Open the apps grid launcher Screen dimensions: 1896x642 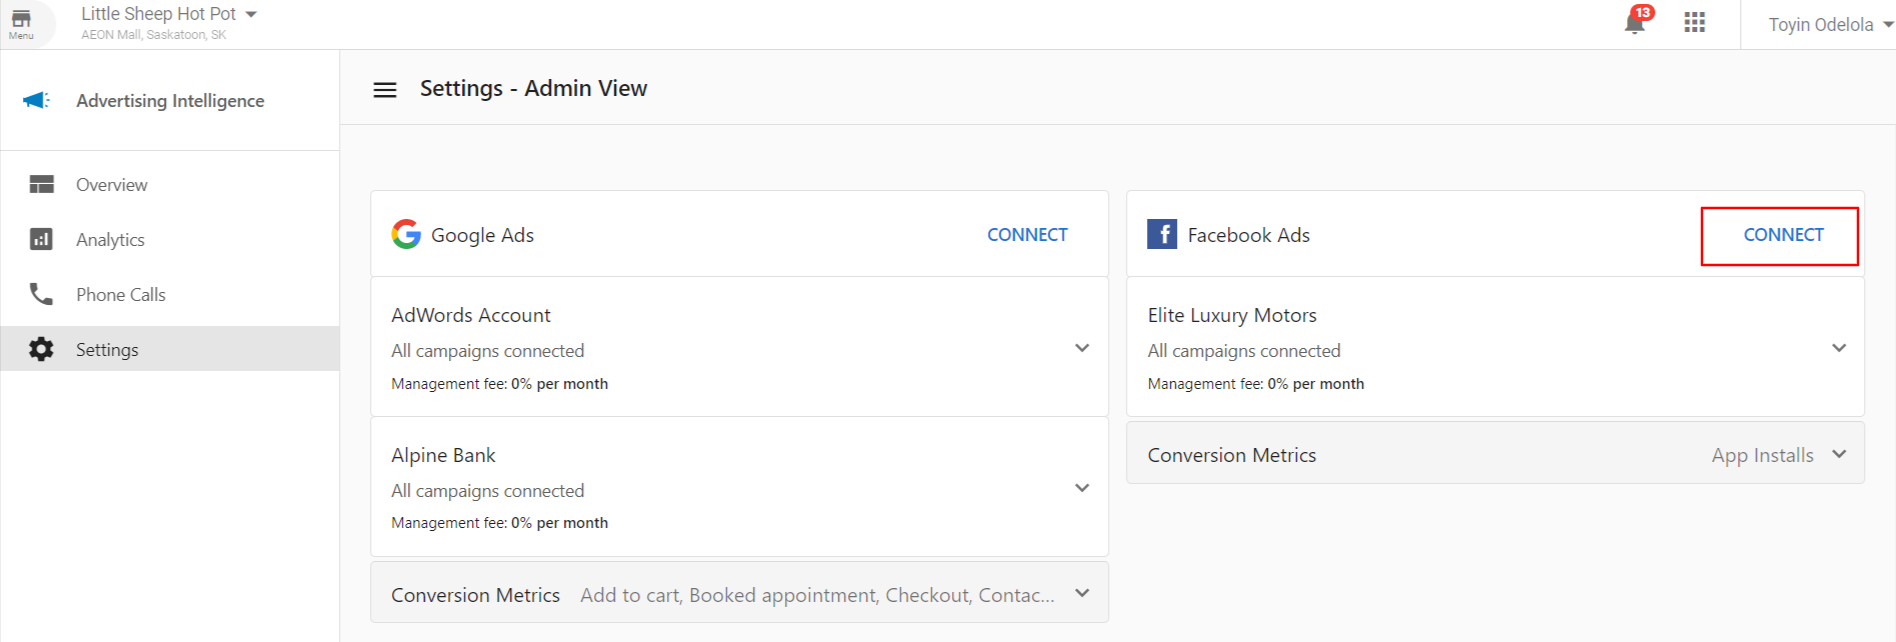pos(1694,22)
